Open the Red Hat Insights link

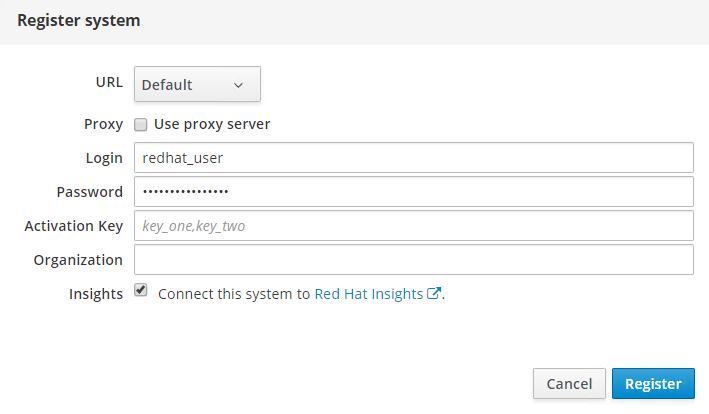(x=369, y=294)
